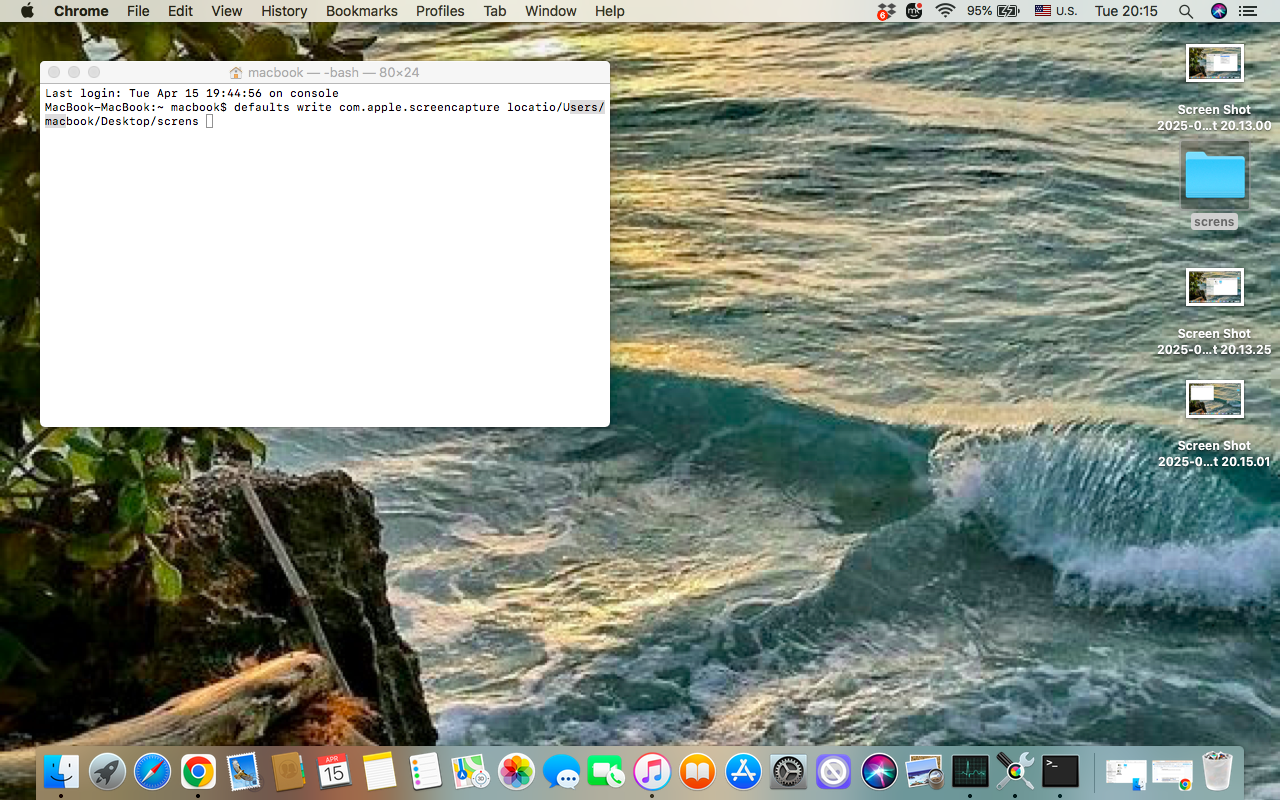Open Calendar showing April 15
Image resolution: width=1280 pixels, height=800 pixels.
pyautogui.click(x=334, y=770)
